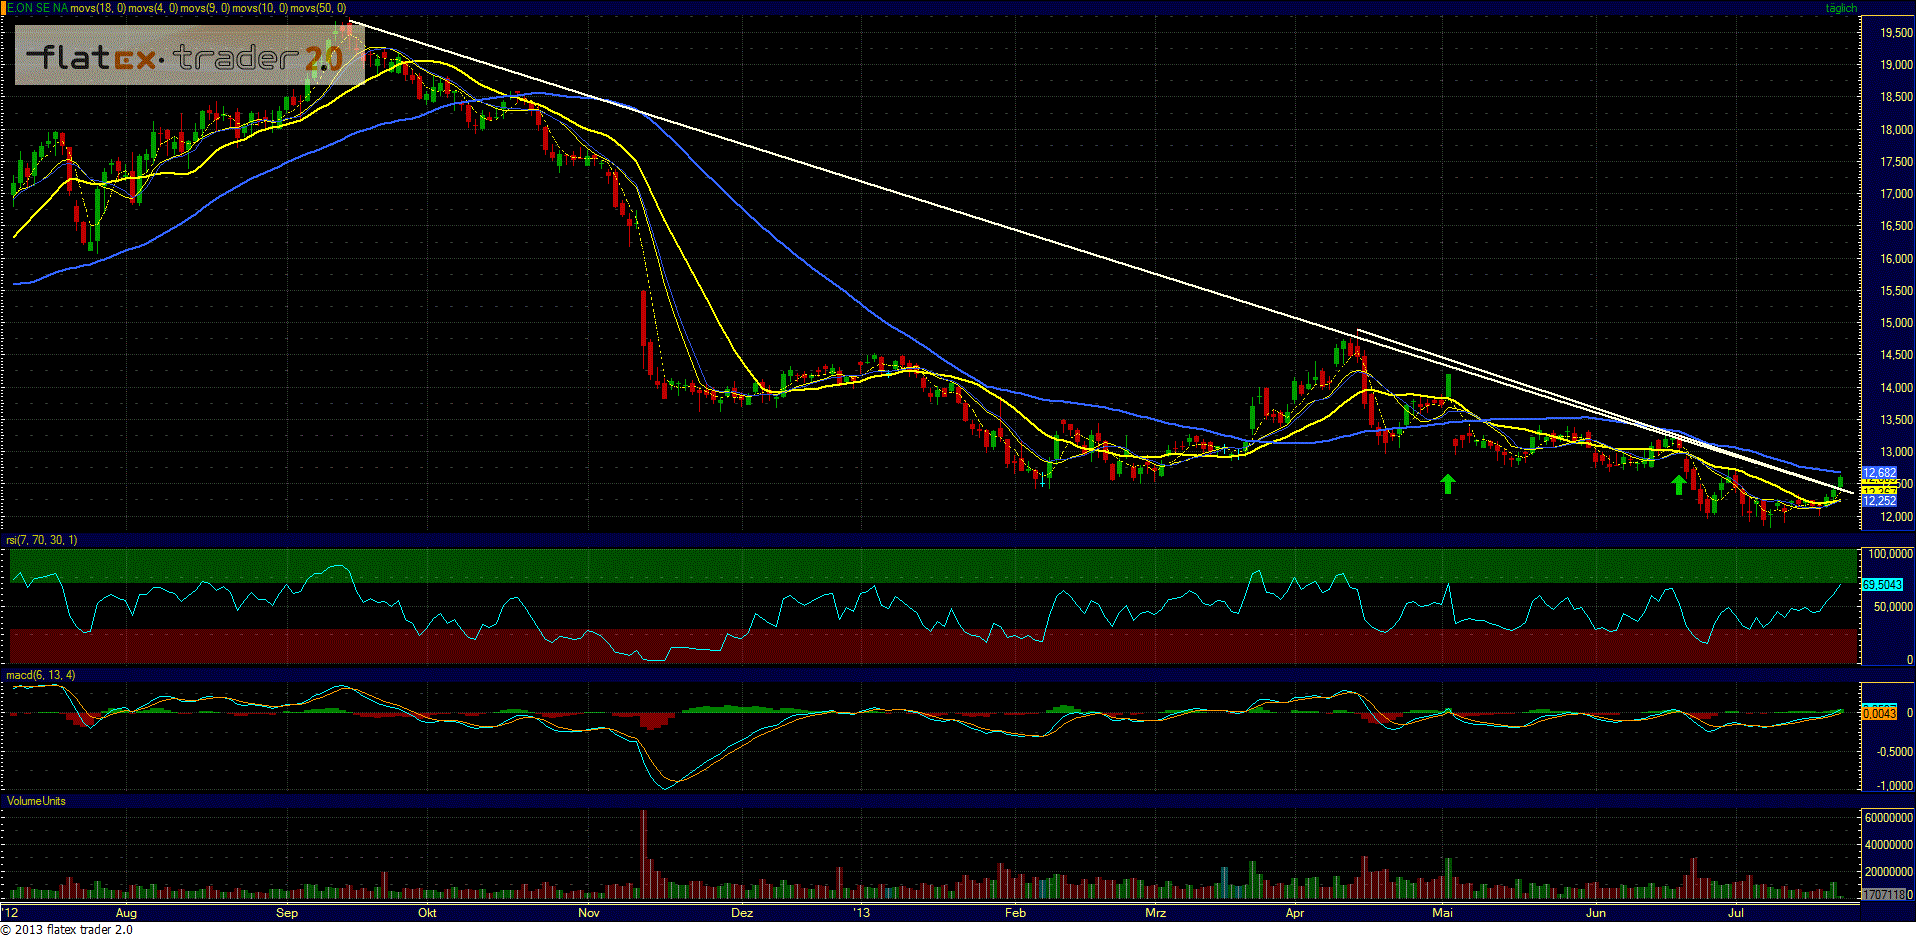Click the 16,500 price axis value
Screen dimensions: 1916x939
click(1896, 226)
